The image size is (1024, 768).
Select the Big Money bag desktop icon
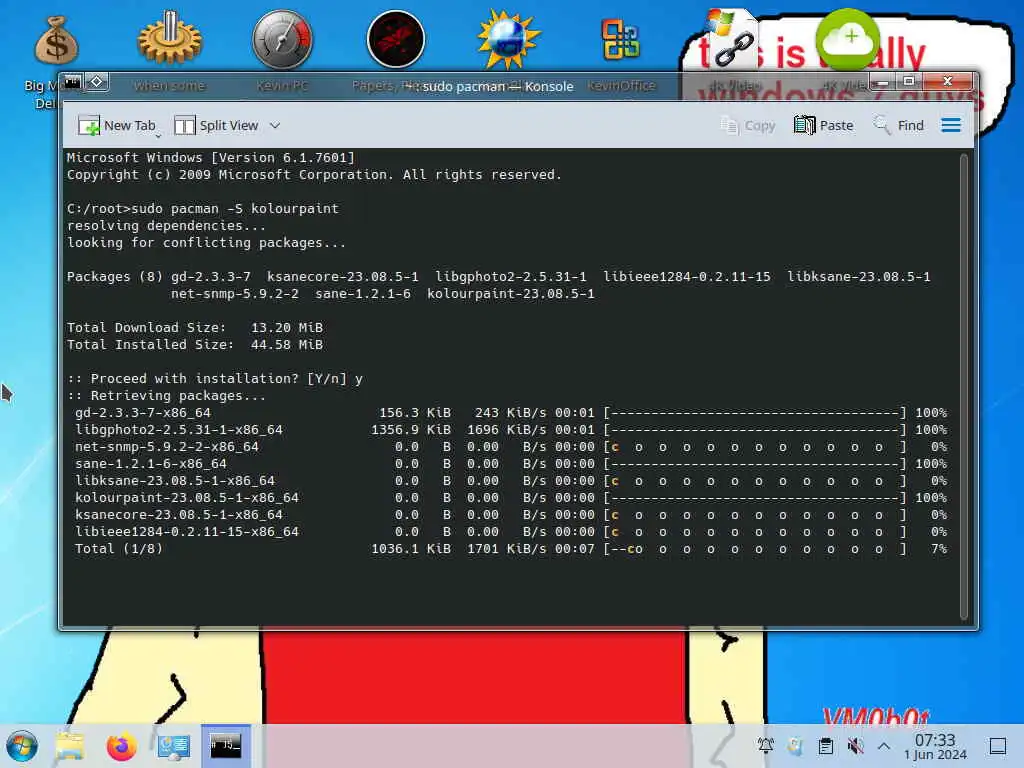pos(55,42)
